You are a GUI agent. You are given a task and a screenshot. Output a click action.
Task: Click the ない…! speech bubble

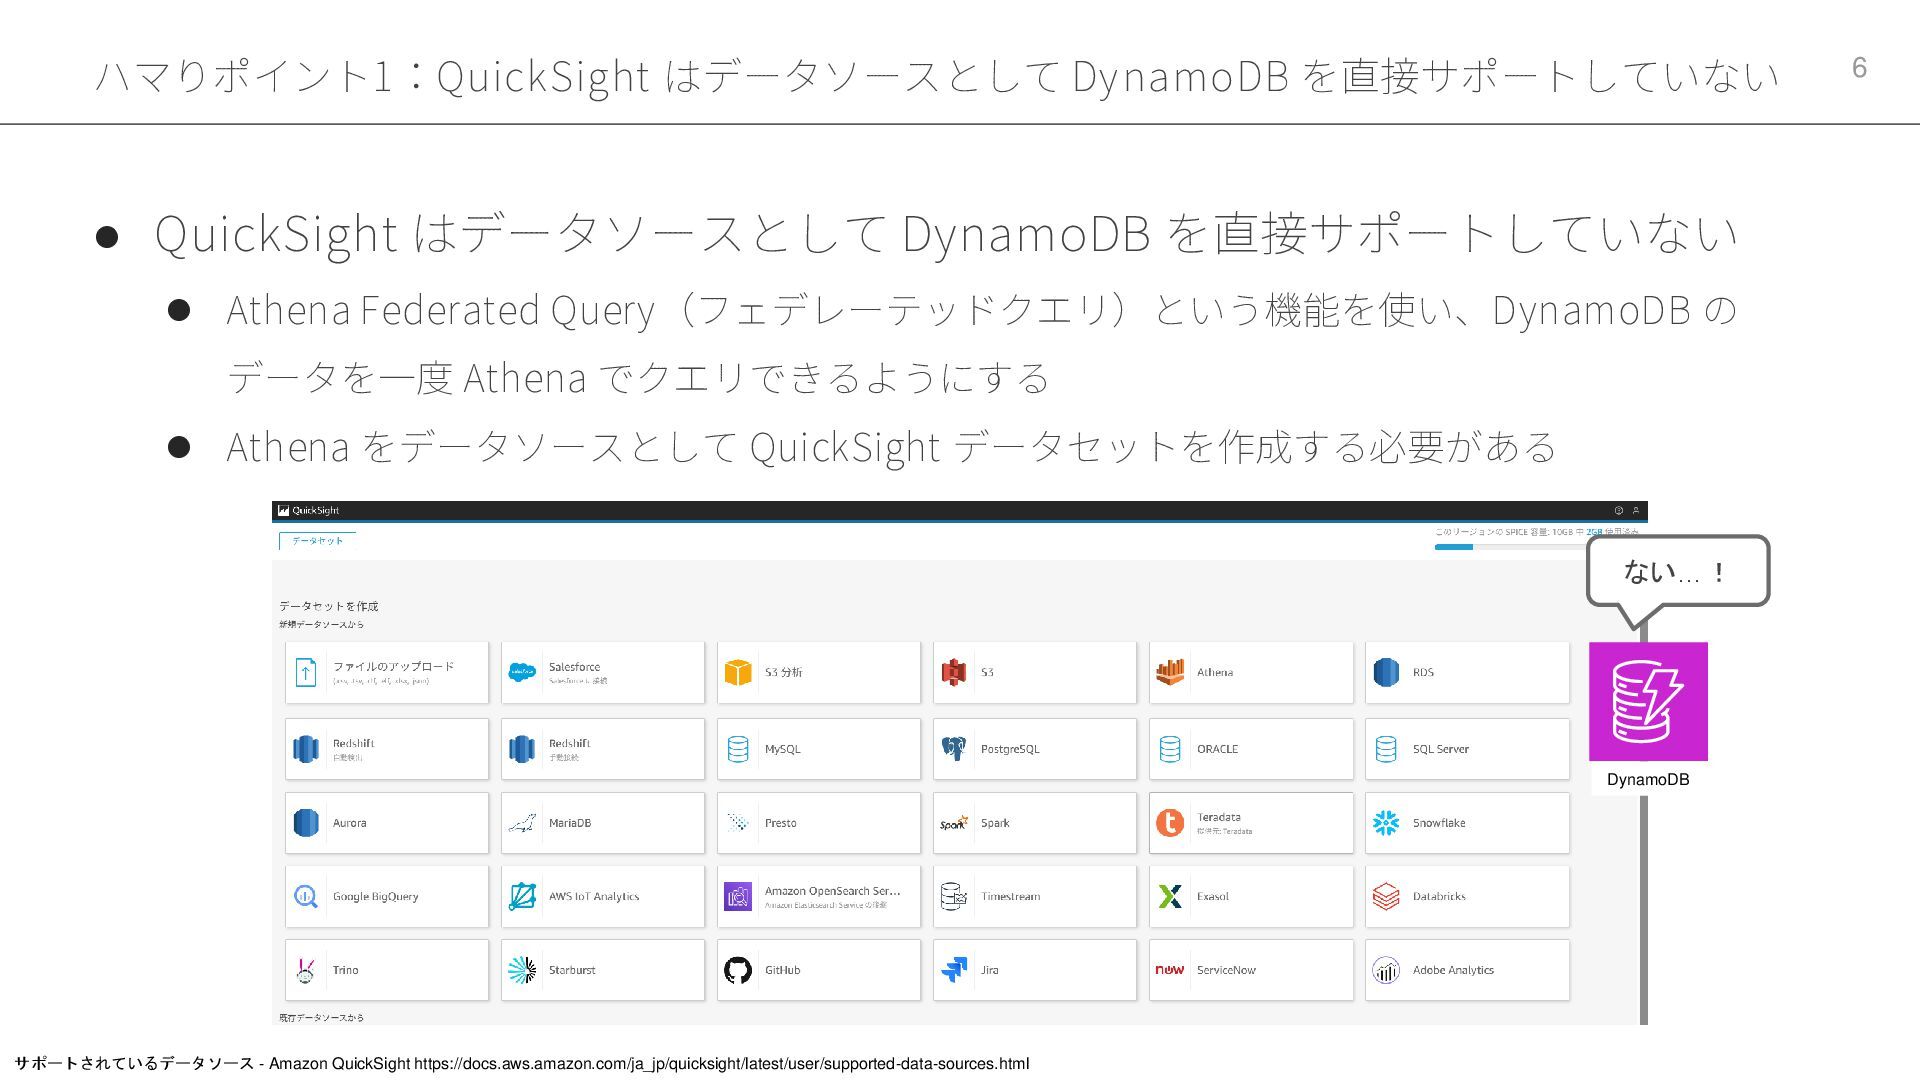(1677, 572)
